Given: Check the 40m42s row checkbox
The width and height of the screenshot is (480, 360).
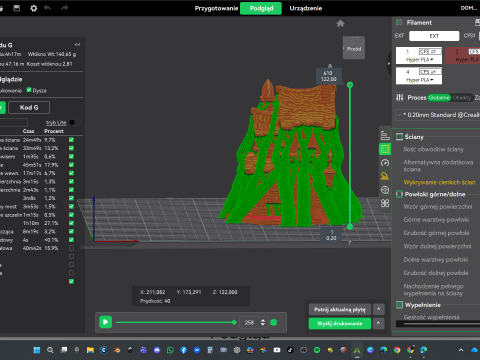Looking at the screenshot, I should [71, 248].
